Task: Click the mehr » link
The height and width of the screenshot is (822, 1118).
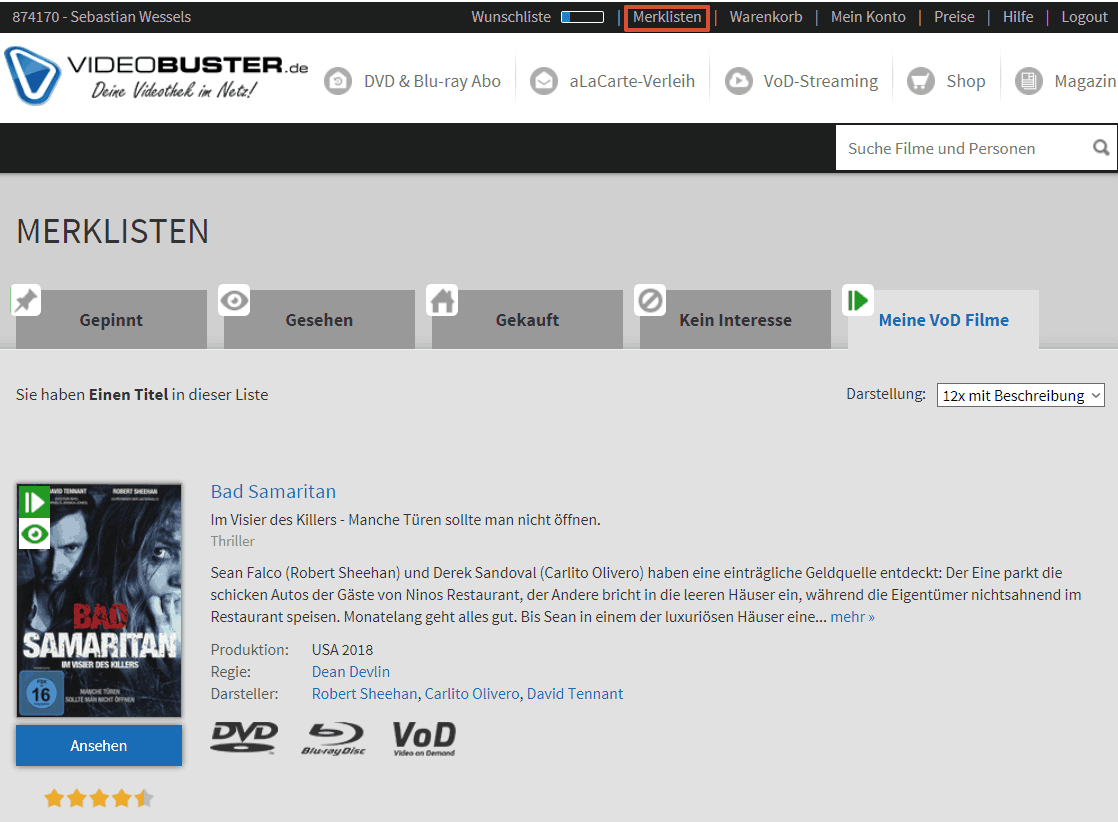Action: point(852,617)
